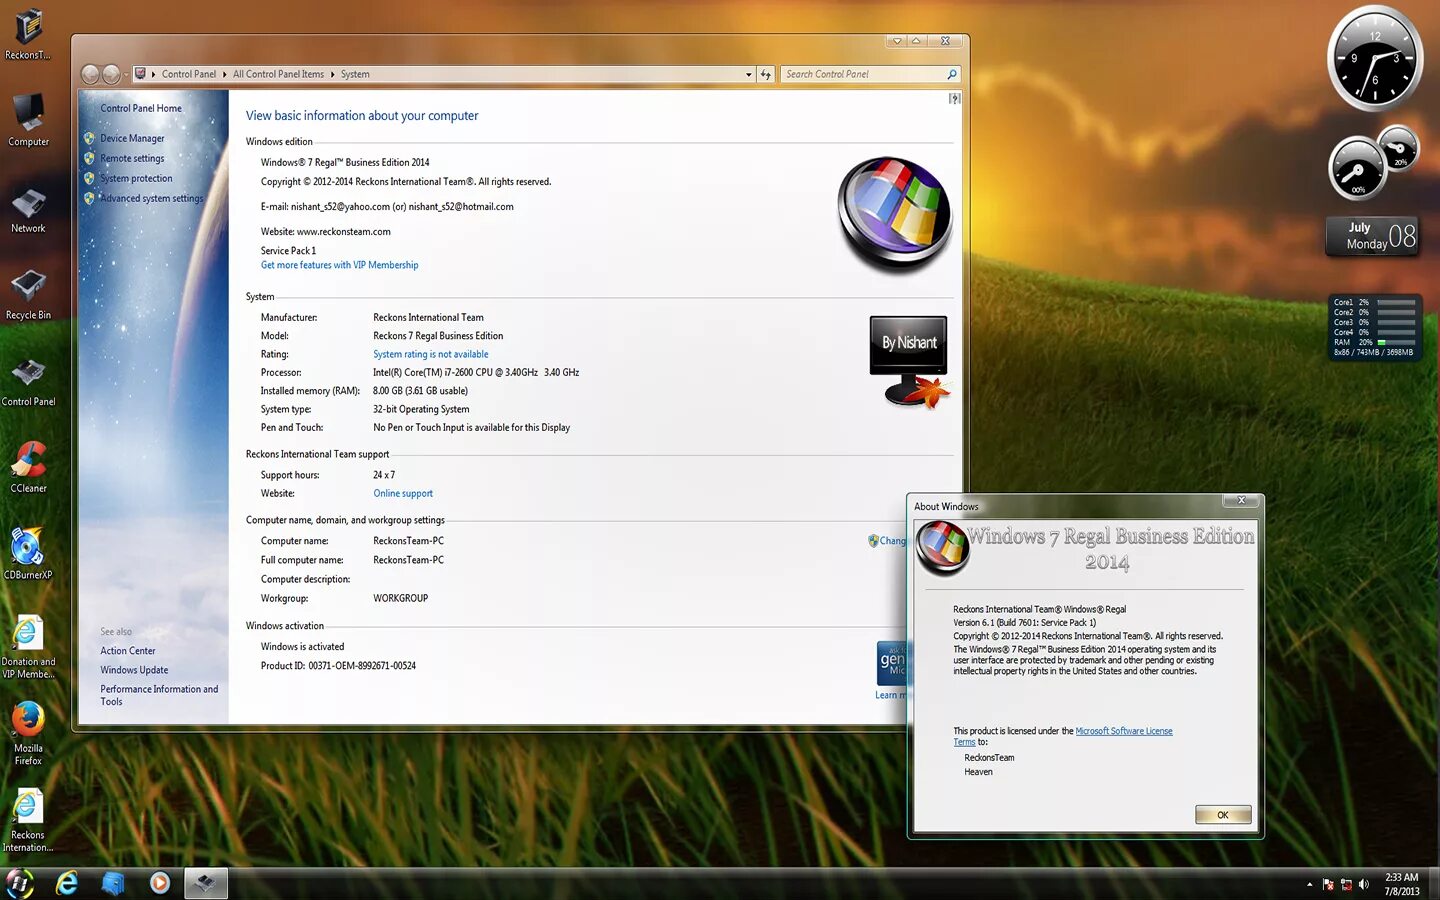Open the Computer desktop icon
The image size is (1440, 900).
coord(28,120)
